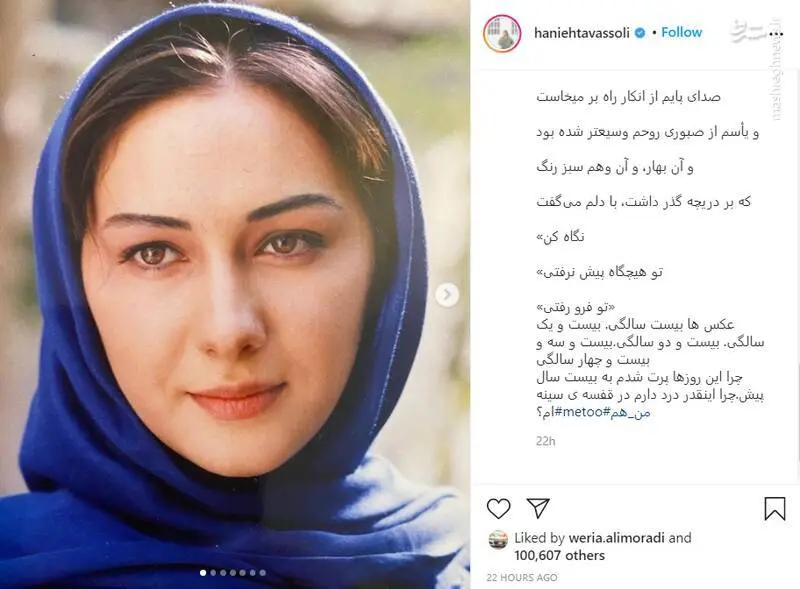Click the haniehtavassoli username
Screen dimensions: 800x589
pos(582,33)
